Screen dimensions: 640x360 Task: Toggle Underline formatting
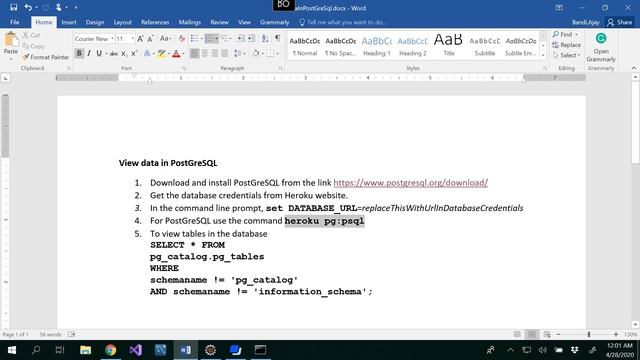coord(99,53)
